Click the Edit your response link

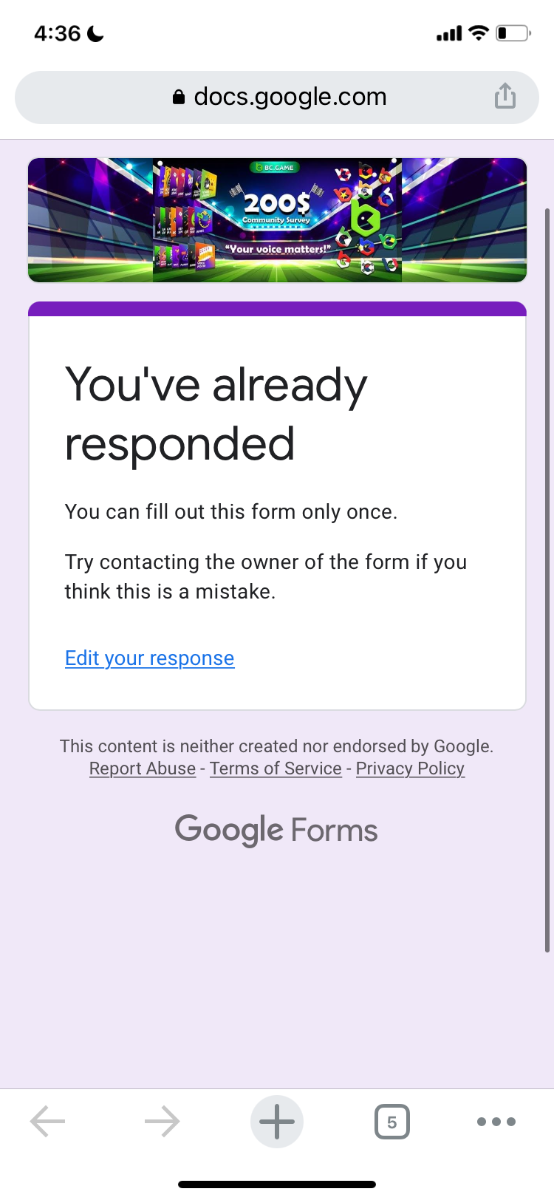tap(150, 658)
